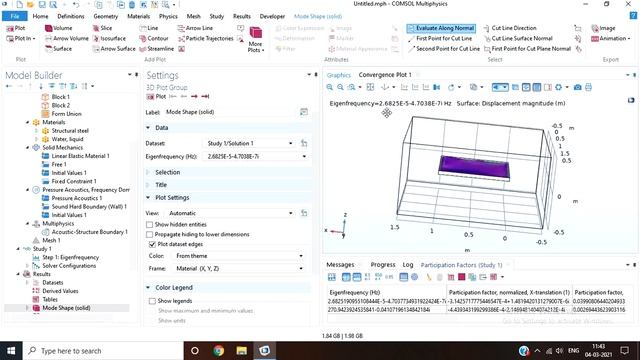Enable Propagate hiding to lower dimensions
The height and width of the screenshot is (360, 640).
pyautogui.click(x=149, y=234)
